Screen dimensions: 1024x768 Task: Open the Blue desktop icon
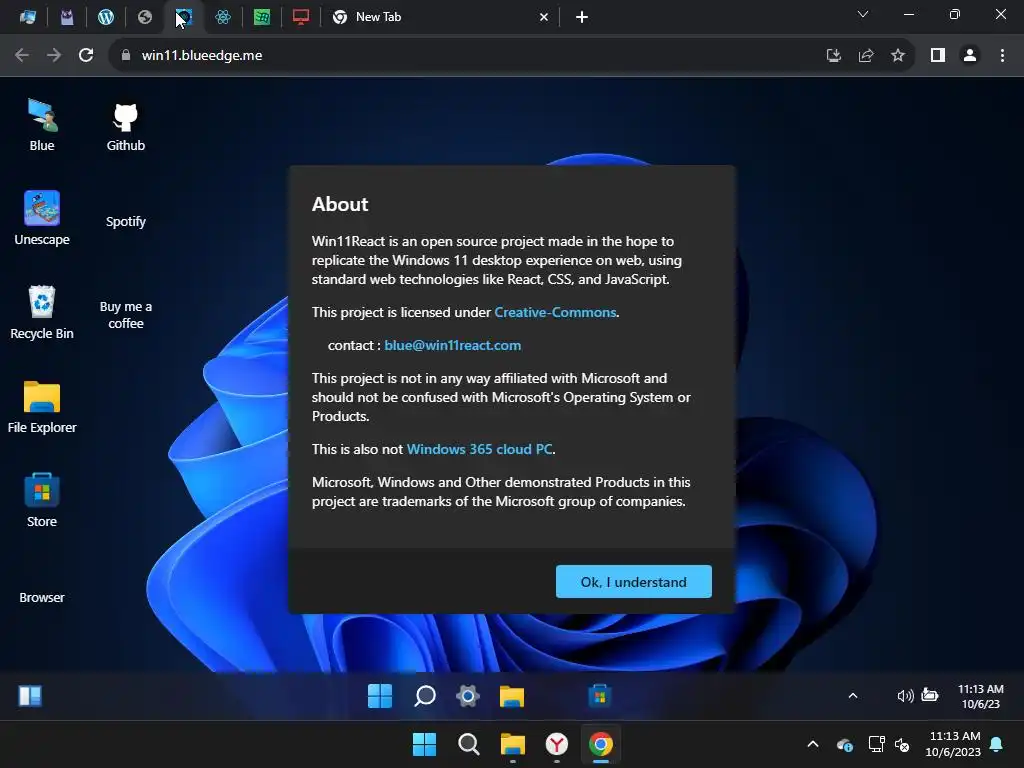42,125
